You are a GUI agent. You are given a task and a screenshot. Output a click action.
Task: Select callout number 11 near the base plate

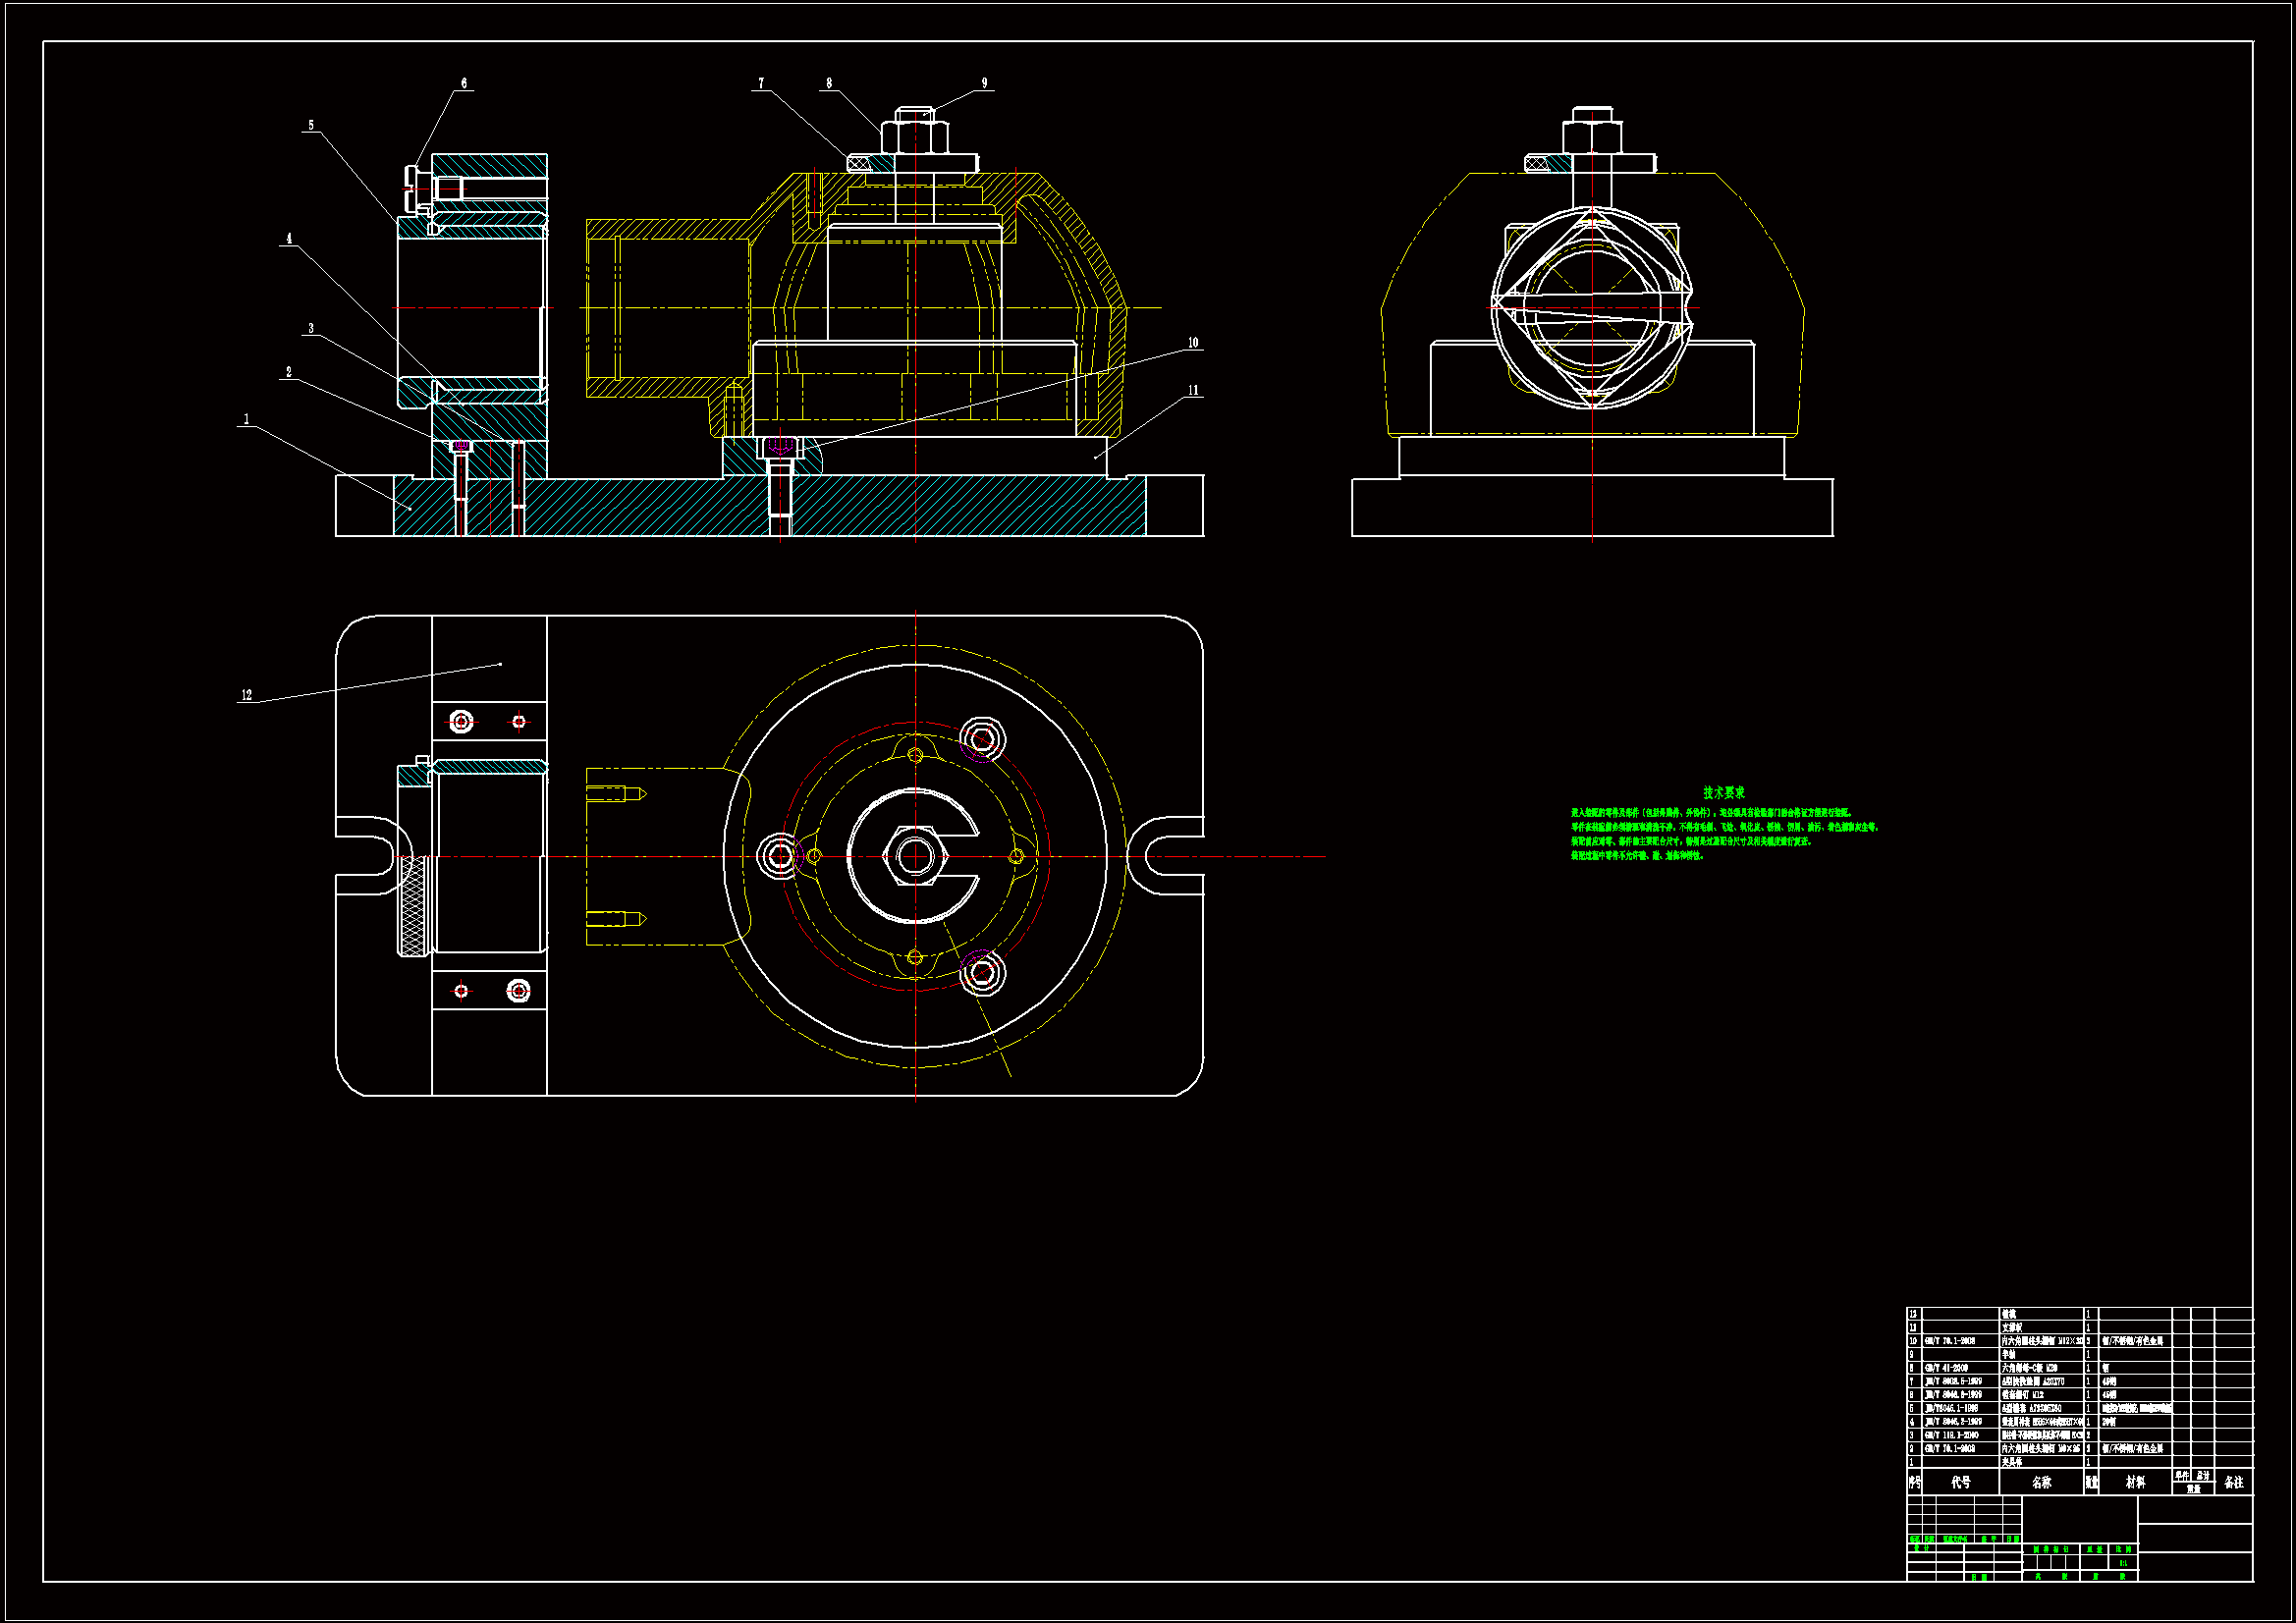pos(1193,390)
